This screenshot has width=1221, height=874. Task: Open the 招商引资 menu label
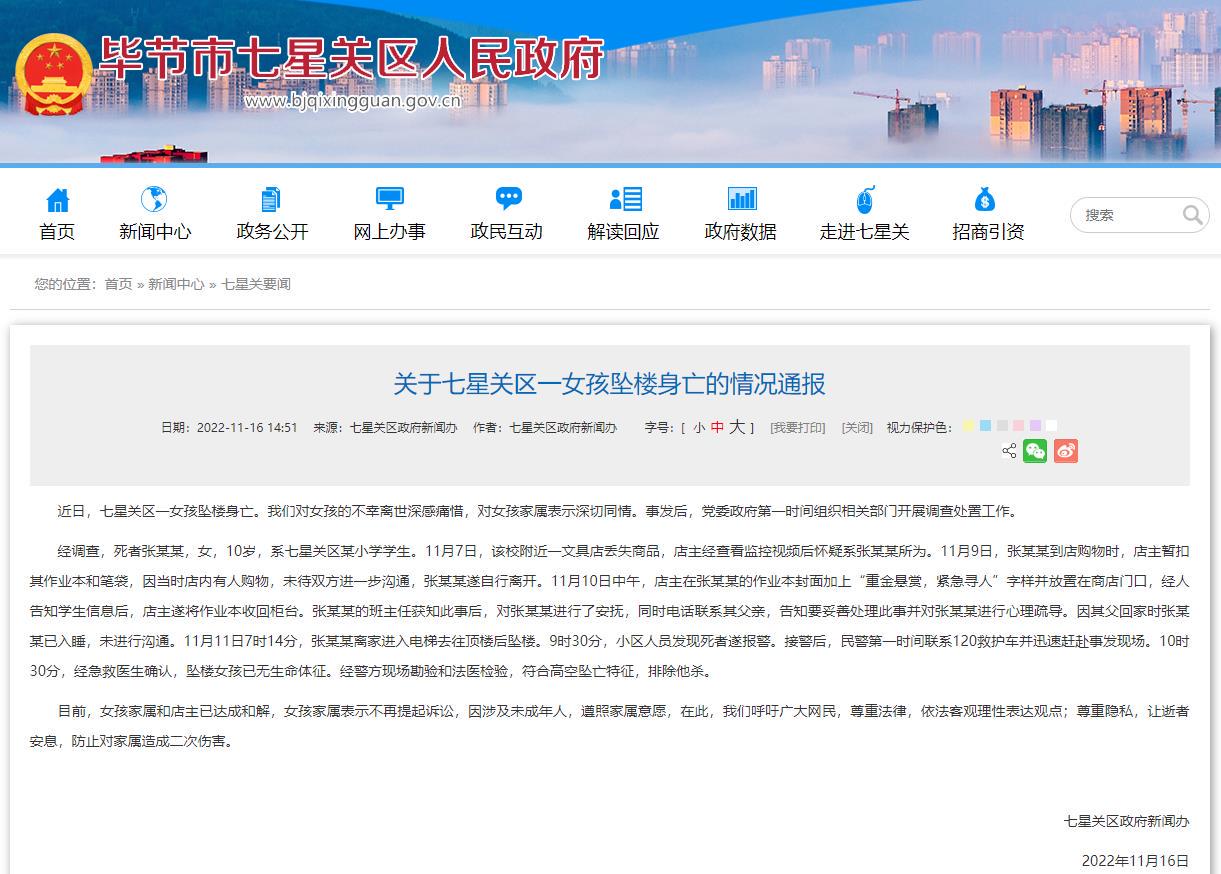coord(988,232)
